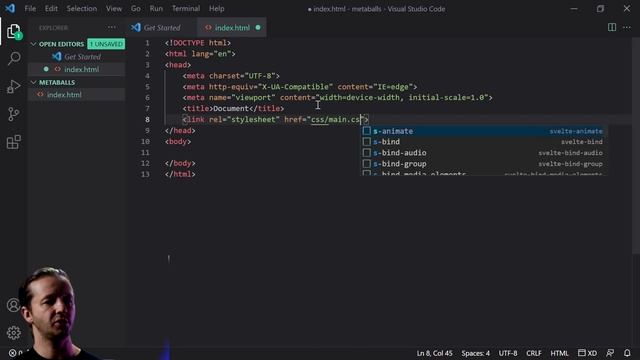Click the meta viewport line

[338, 98]
